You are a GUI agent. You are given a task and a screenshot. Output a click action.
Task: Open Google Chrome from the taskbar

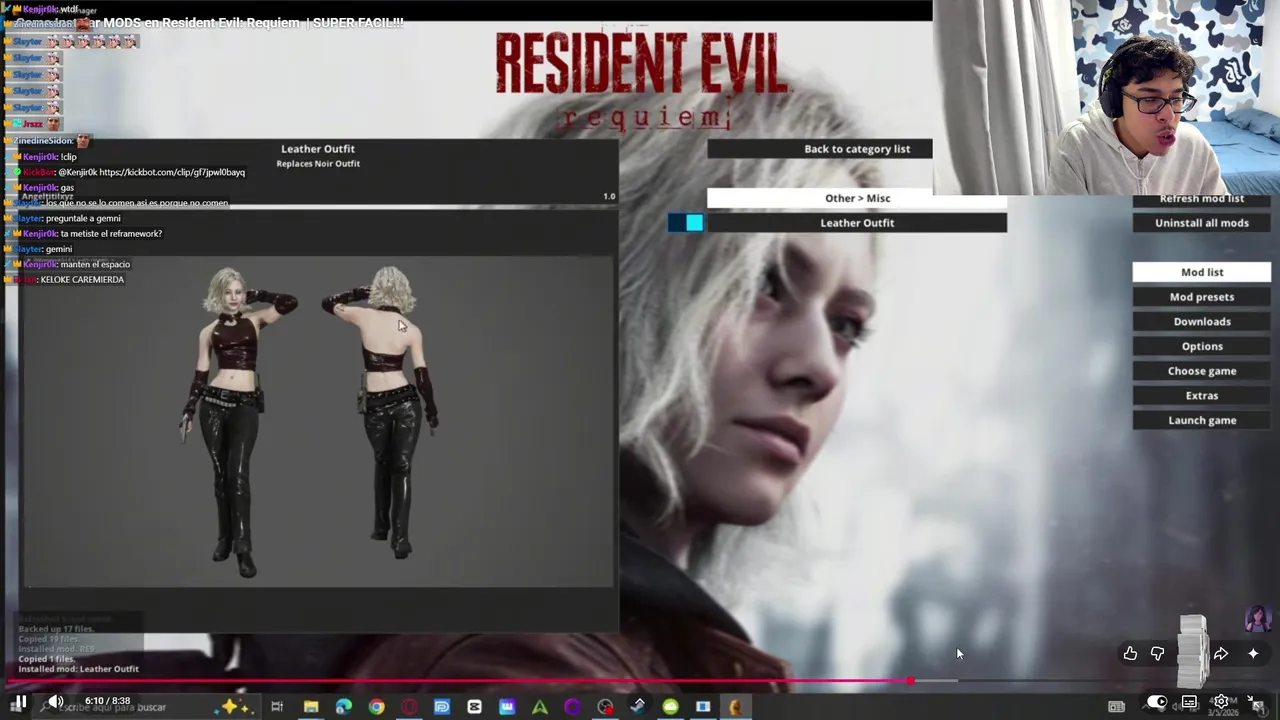tap(376, 707)
